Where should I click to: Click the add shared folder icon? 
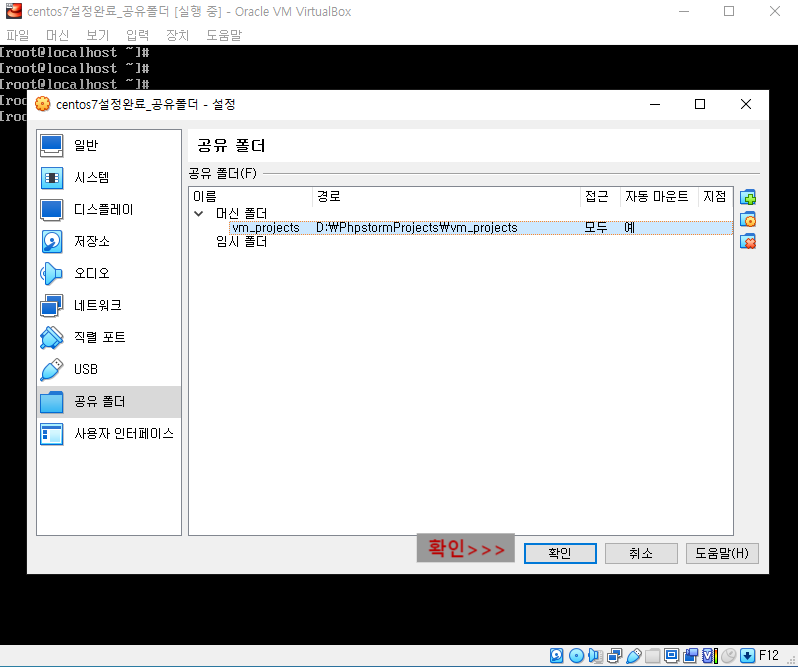[x=748, y=197]
